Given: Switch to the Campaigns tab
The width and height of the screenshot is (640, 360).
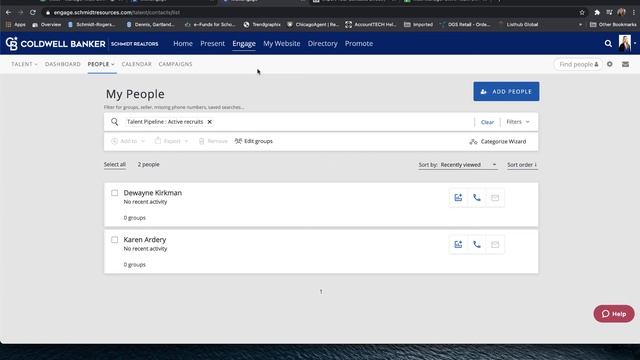Looking at the screenshot, I should (175, 64).
